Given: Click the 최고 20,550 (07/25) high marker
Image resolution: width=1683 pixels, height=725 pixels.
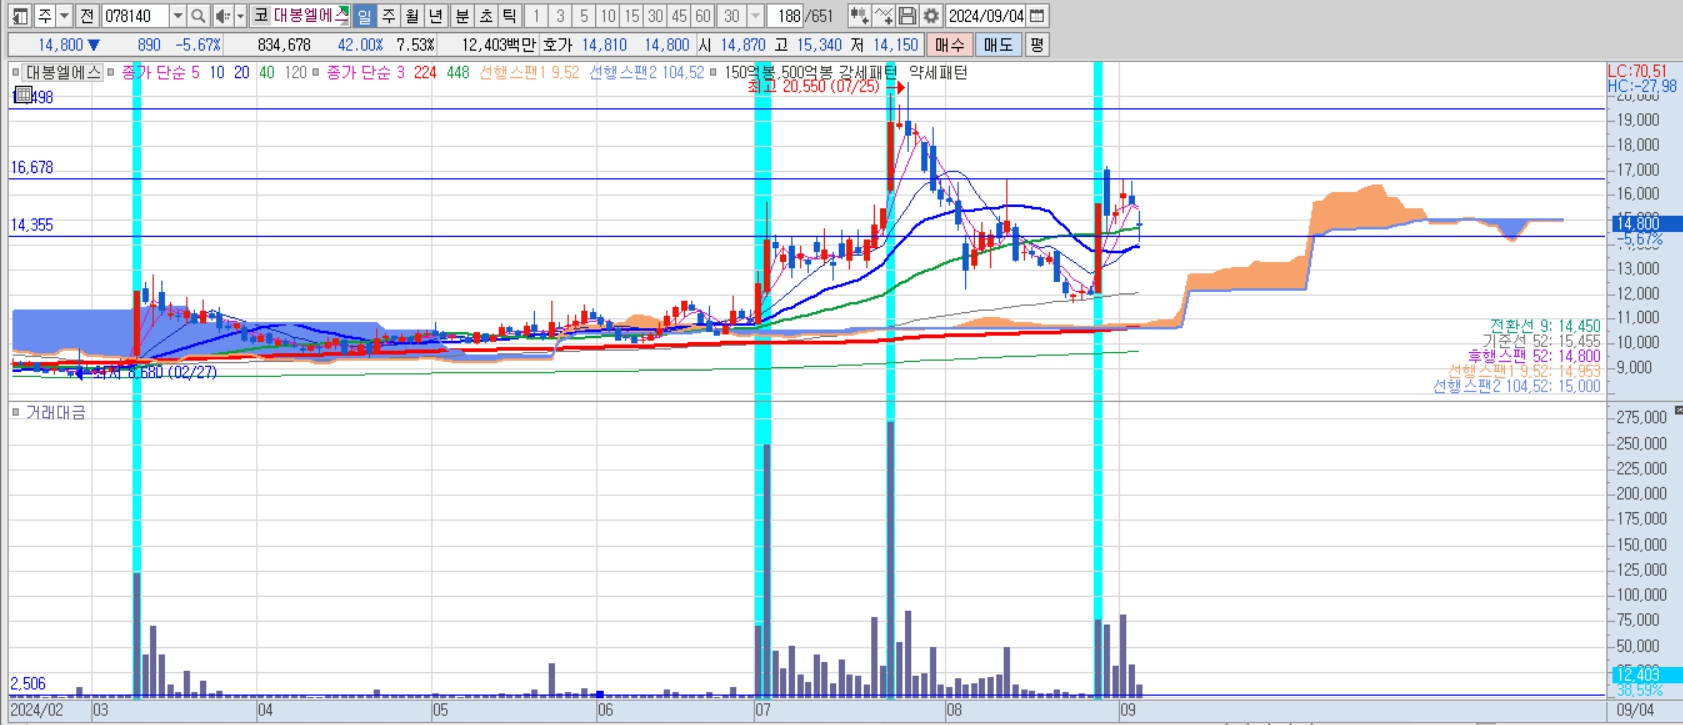Looking at the screenshot, I should [814, 87].
